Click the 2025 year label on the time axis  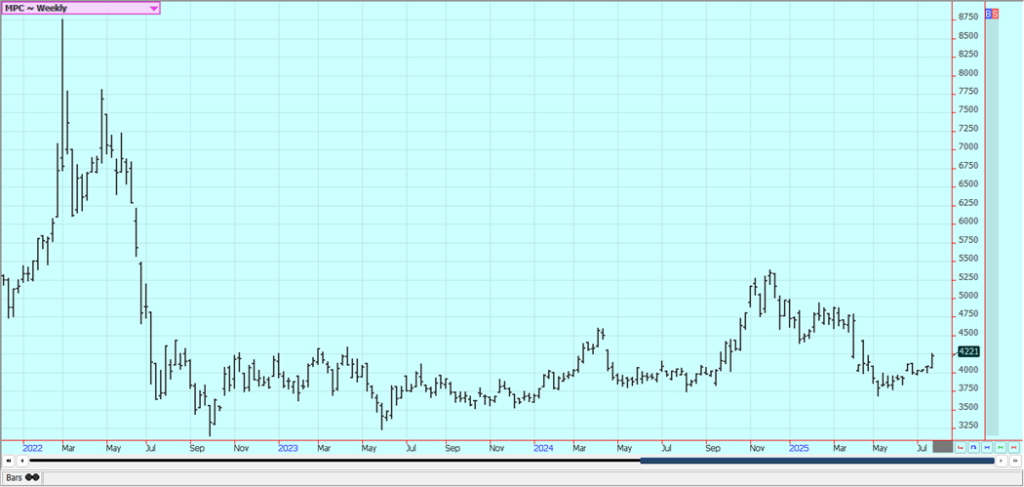(x=799, y=448)
